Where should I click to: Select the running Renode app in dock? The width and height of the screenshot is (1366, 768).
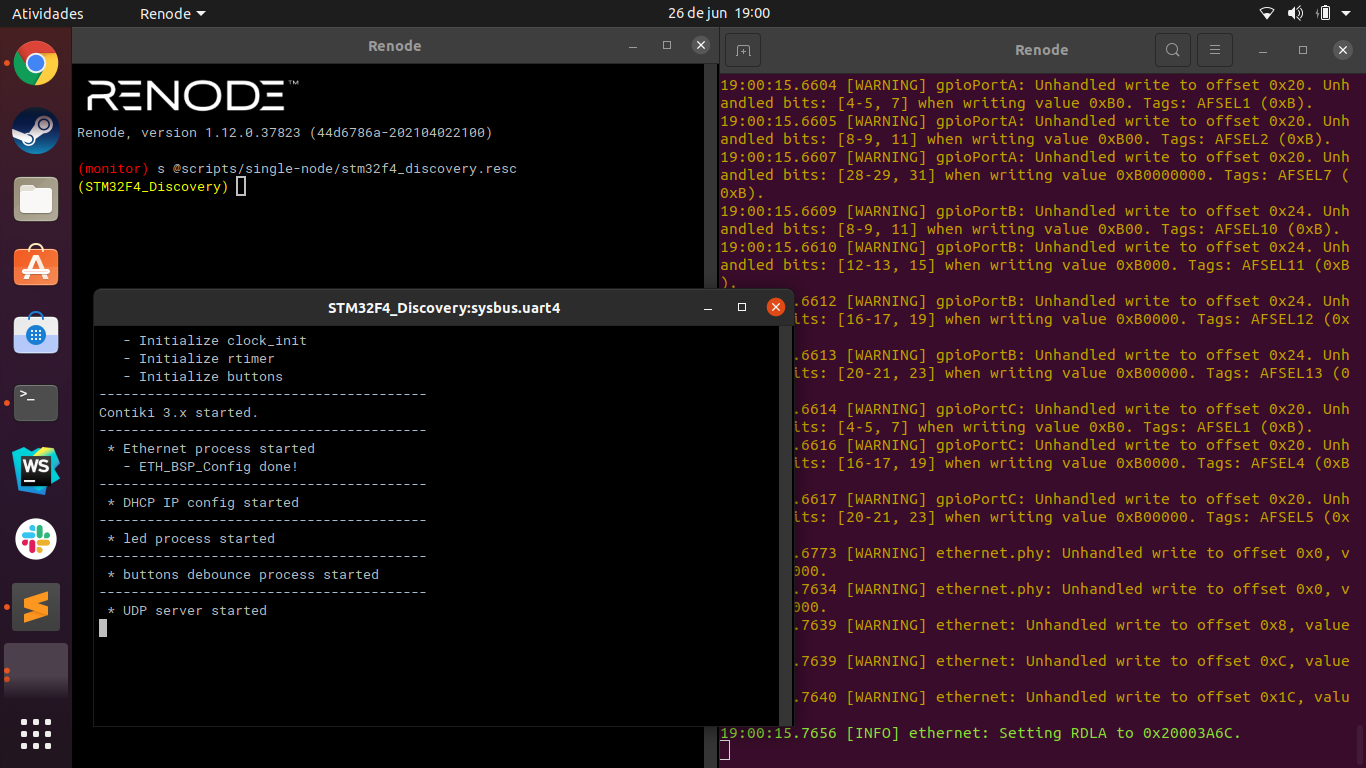pyautogui.click(x=36, y=672)
